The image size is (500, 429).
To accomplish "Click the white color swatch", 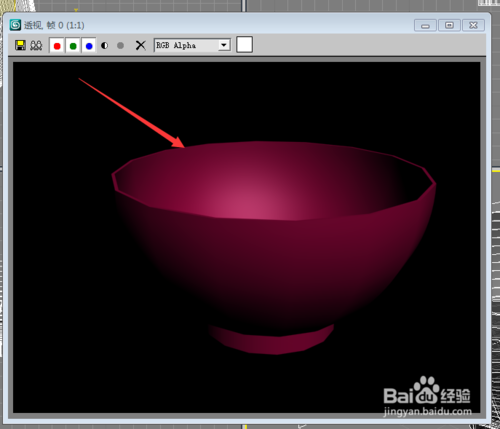I will pyautogui.click(x=244, y=45).
